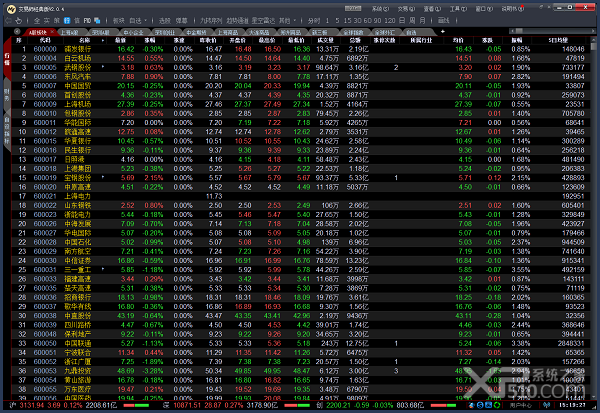The width and height of the screenshot is (600, 413).
Task: Click the red 行情 left sidebar tab
Action: click(x=7, y=59)
